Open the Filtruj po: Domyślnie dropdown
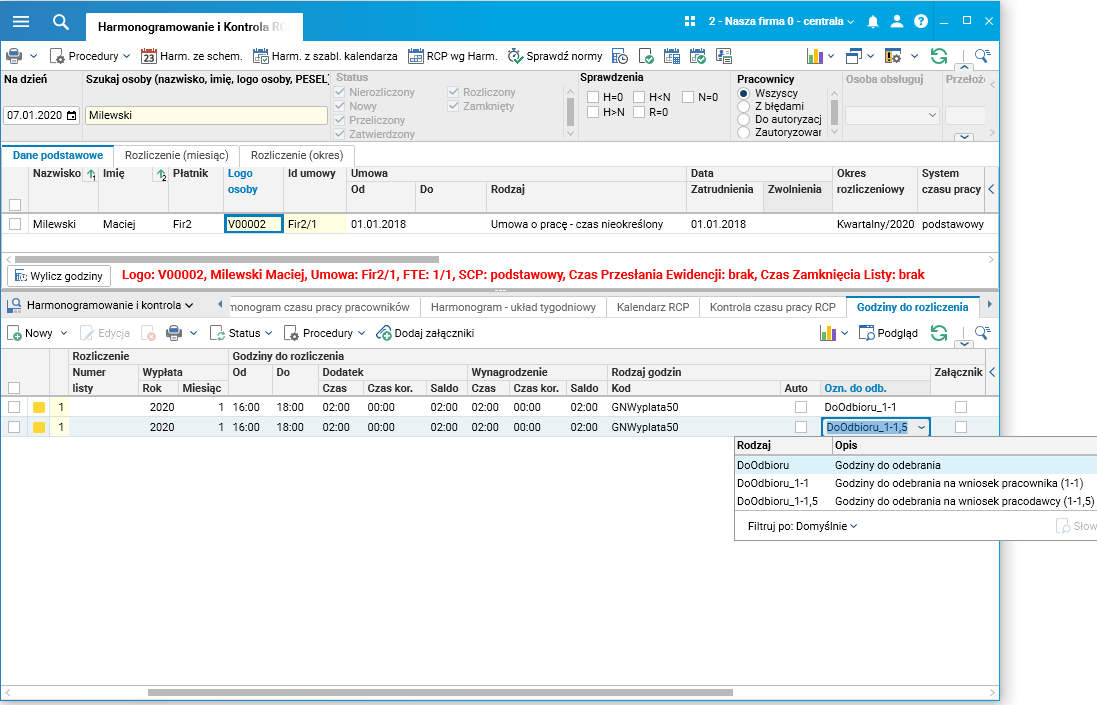This screenshot has width=1097, height=705. [x=802, y=526]
